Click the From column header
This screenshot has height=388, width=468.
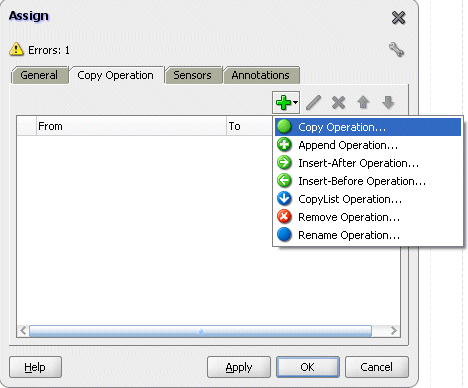click(x=131, y=126)
